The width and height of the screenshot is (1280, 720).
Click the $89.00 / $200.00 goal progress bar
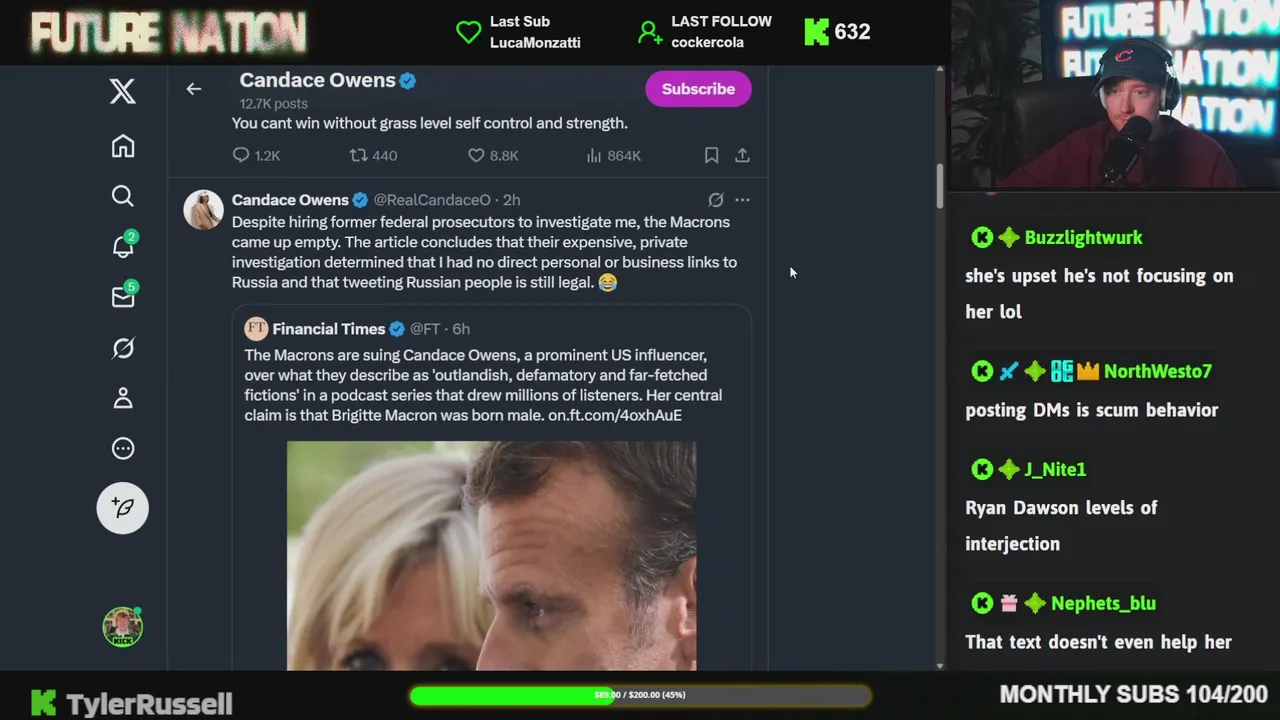pos(640,695)
